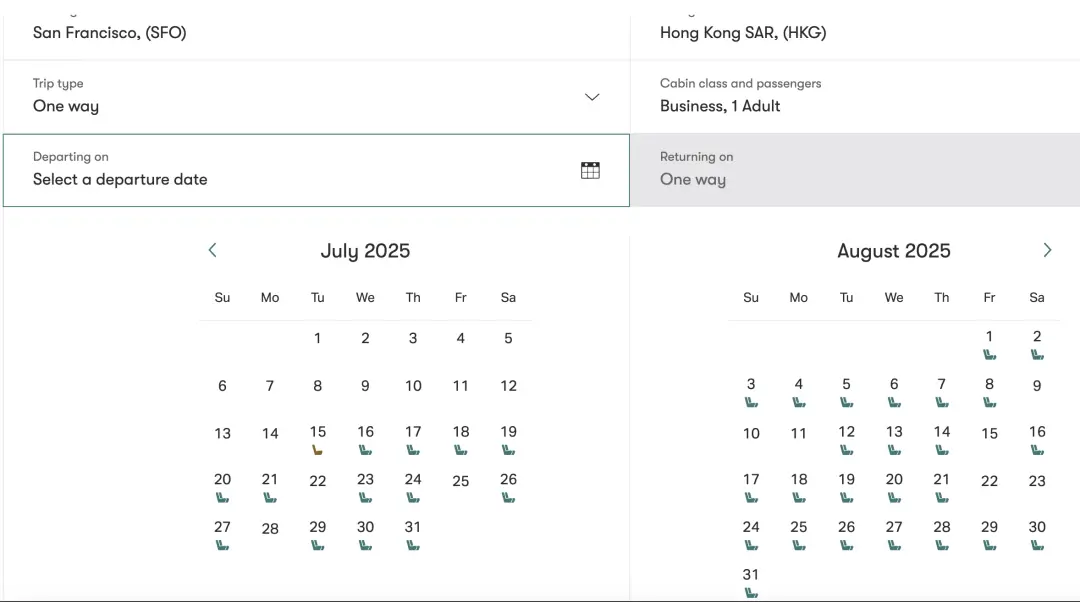Image resolution: width=1080 pixels, height=602 pixels.
Task: Click the seat icon under August 1
Action: (989, 354)
